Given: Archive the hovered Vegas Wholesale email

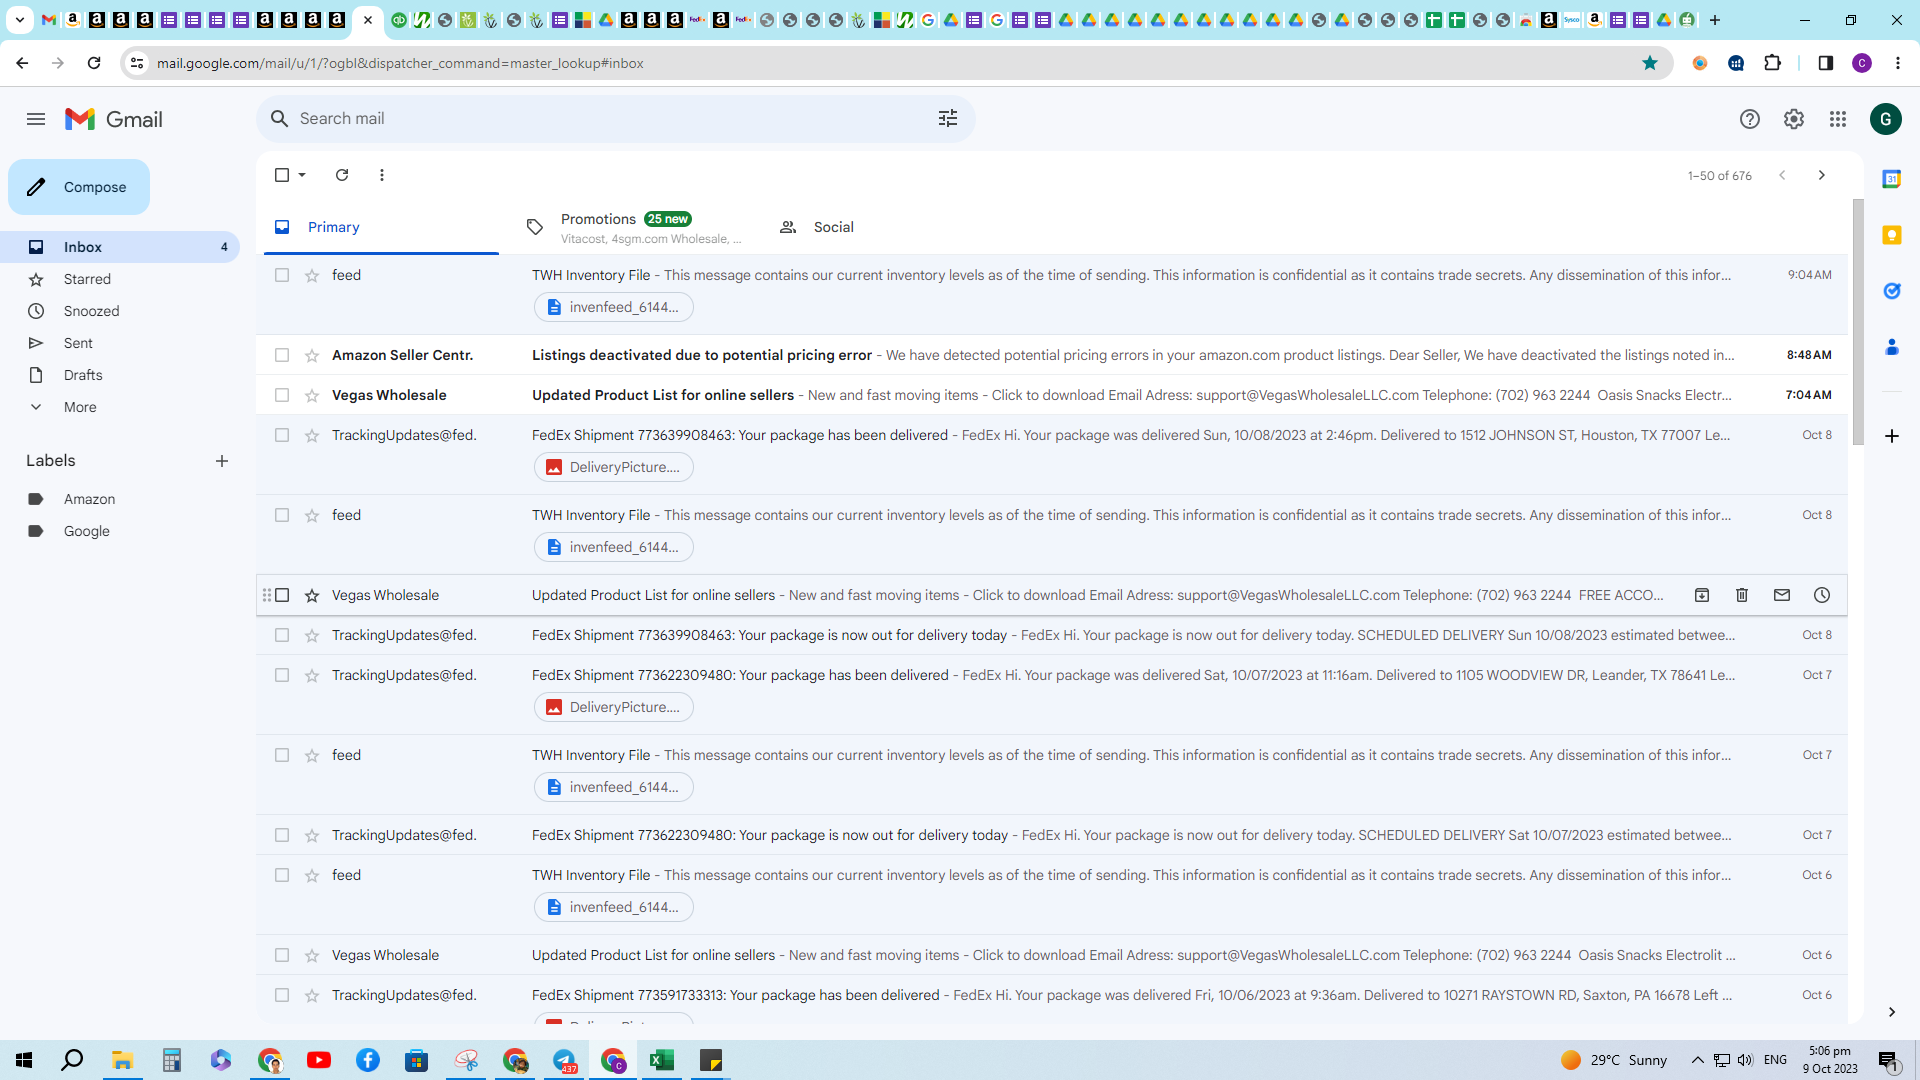Looking at the screenshot, I should point(1702,595).
